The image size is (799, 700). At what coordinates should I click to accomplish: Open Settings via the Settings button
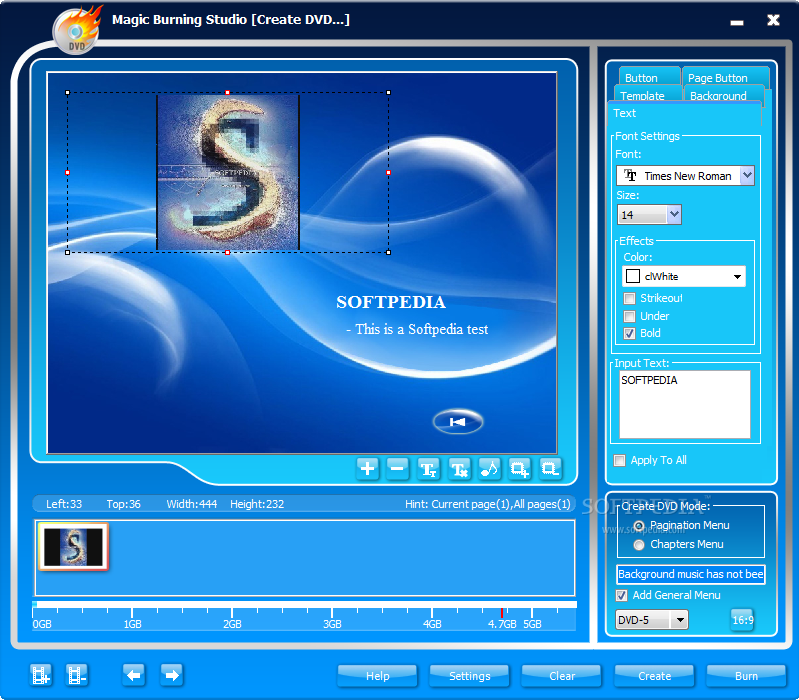[x=469, y=676]
